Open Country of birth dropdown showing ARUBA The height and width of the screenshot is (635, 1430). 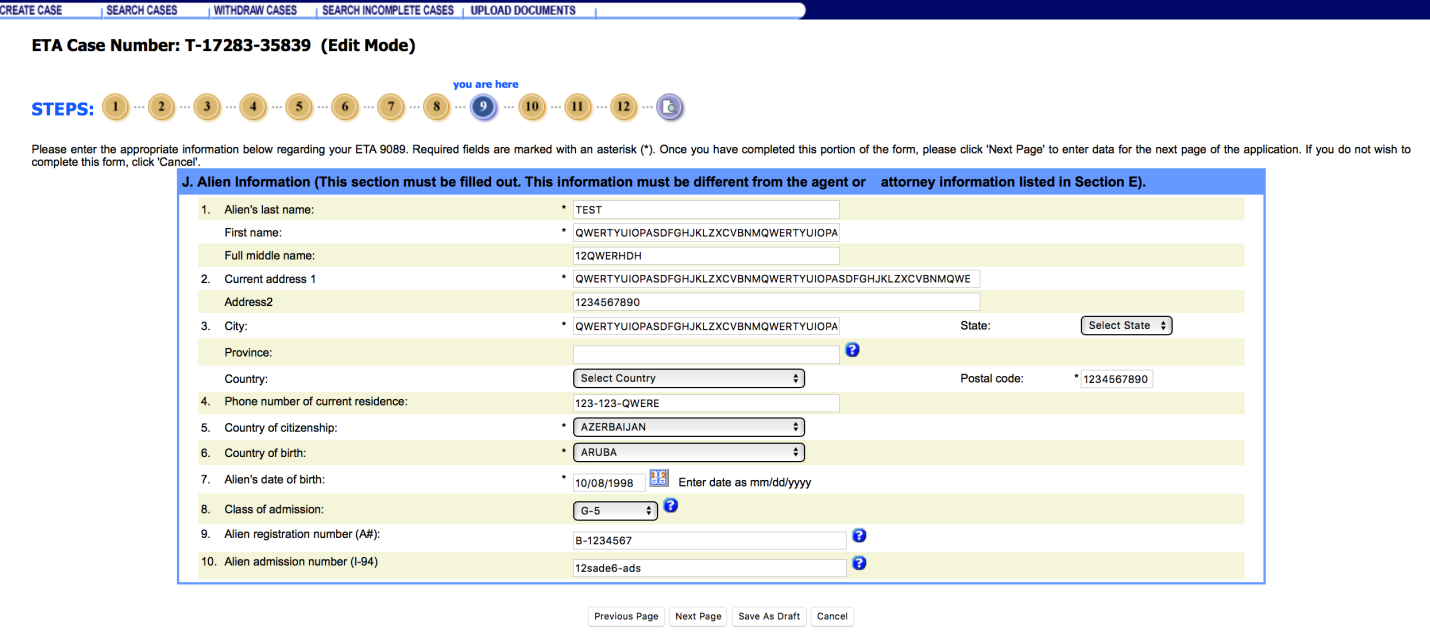point(689,452)
